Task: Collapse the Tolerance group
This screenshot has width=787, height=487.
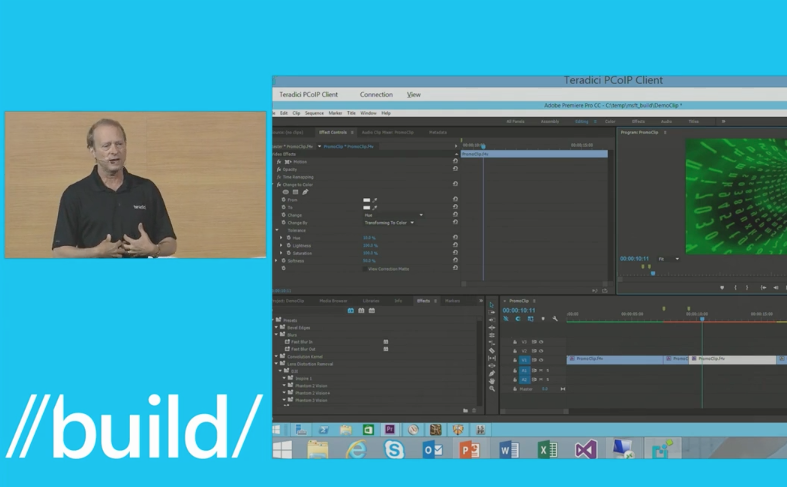Action: pyautogui.click(x=277, y=230)
